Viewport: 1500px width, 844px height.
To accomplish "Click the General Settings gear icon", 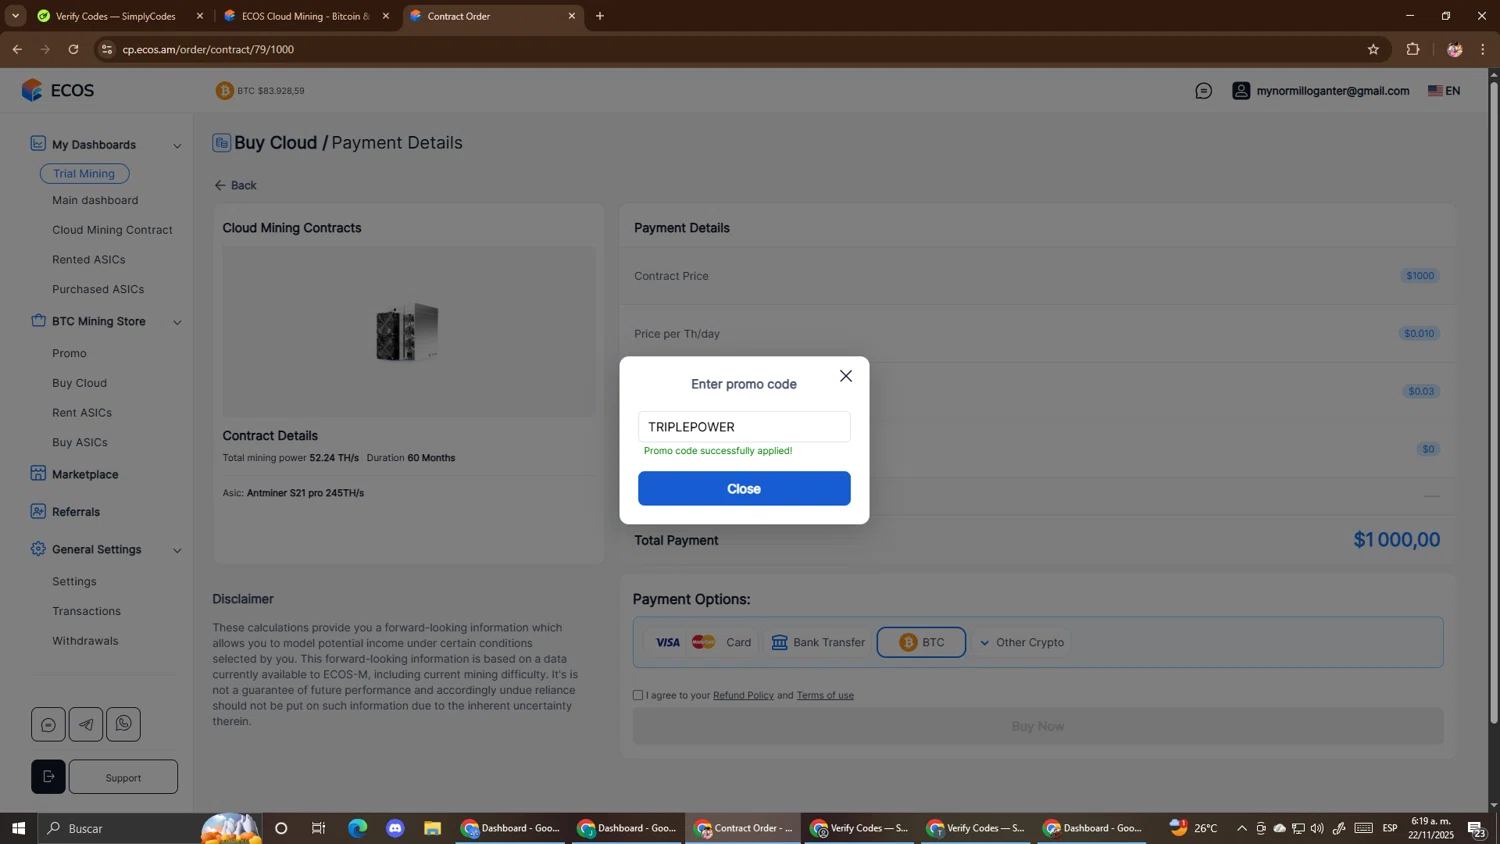I will click(x=38, y=549).
